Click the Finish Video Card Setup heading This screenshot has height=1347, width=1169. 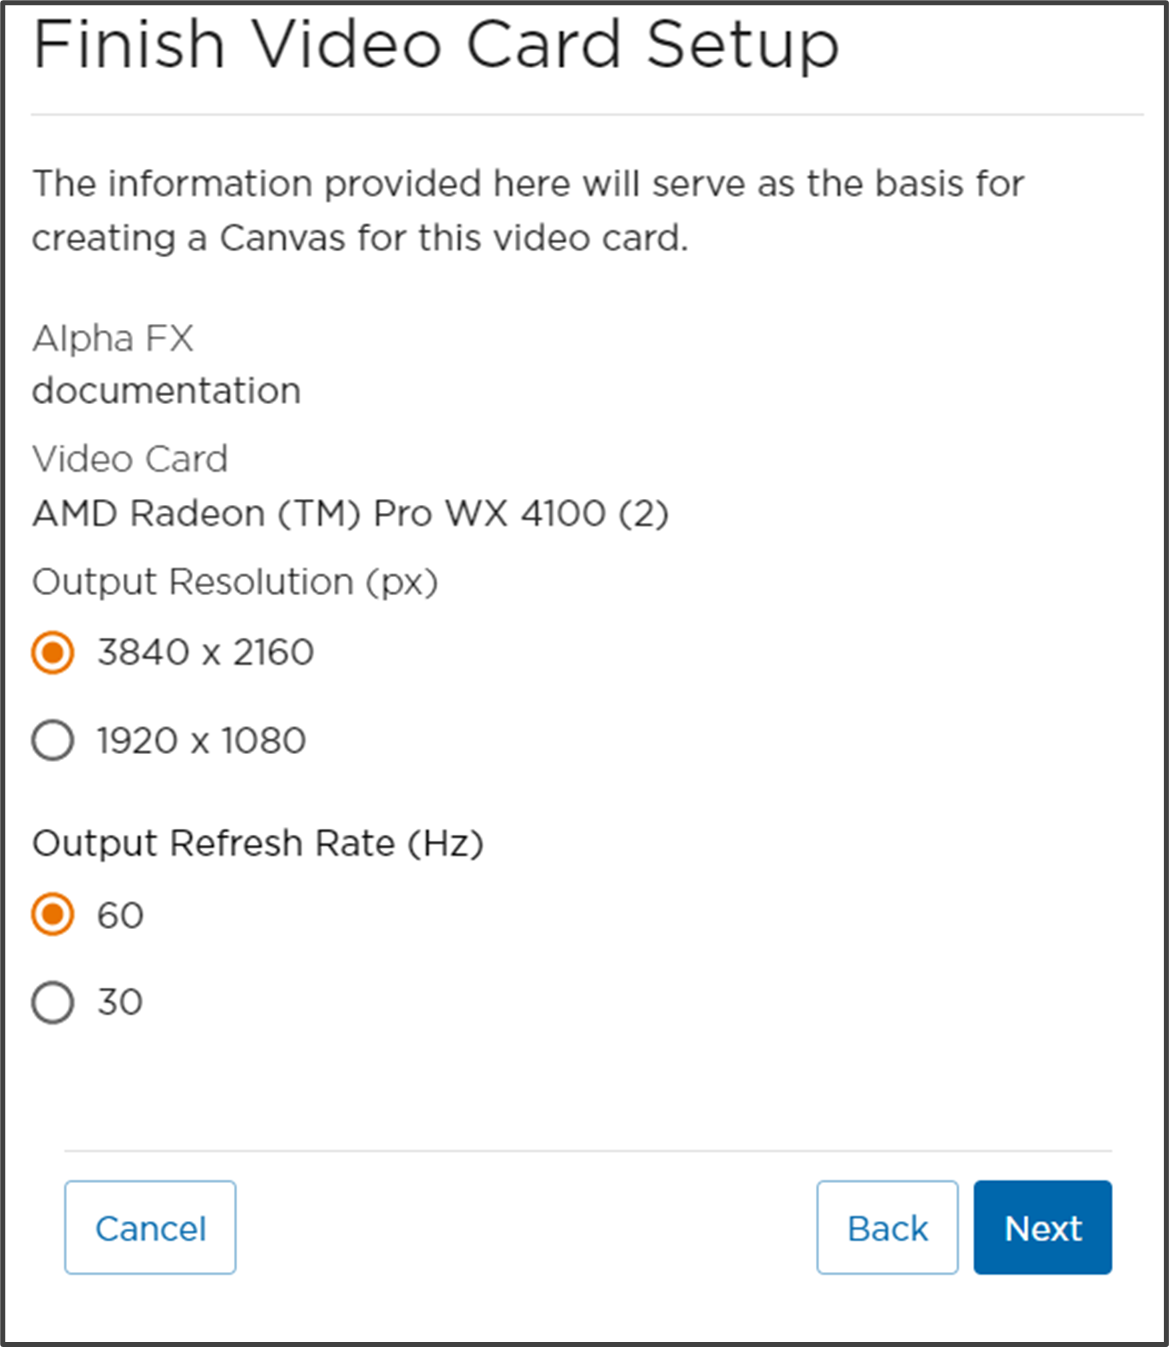tap(436, 45)
